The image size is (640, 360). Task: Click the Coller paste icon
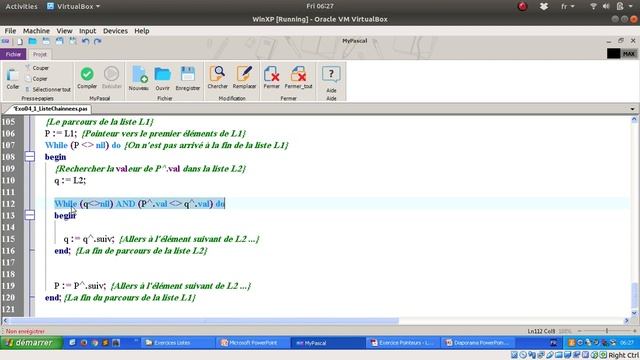coord(12,76)
